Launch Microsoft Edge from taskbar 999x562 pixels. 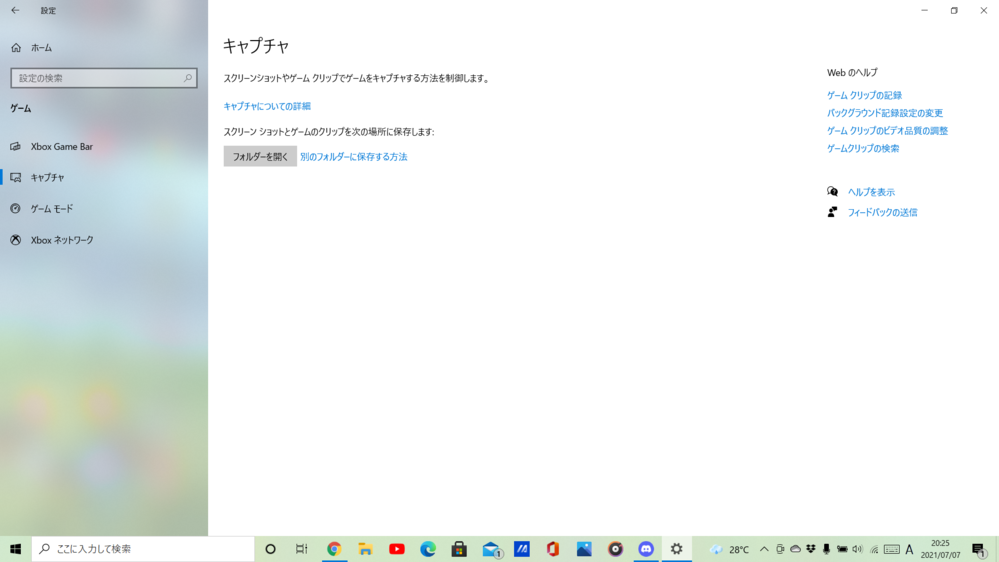[428, 549]
